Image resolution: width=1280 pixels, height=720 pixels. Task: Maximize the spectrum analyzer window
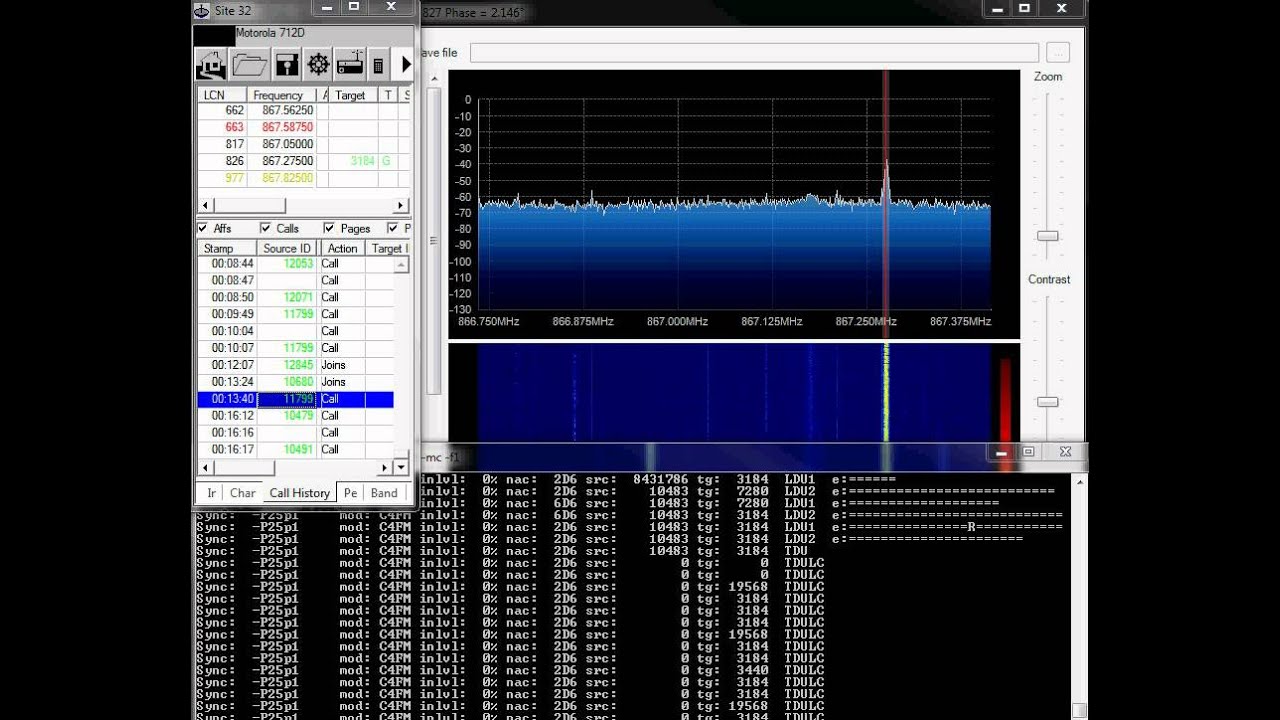(1024, 8)
